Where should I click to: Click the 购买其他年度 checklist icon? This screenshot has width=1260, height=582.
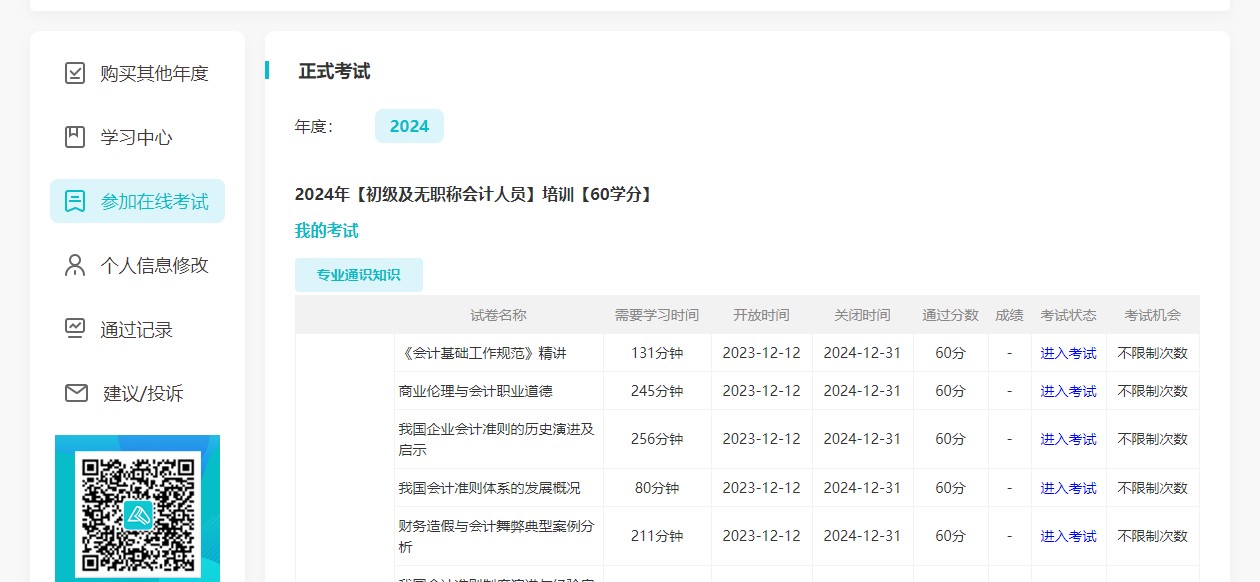coord(75,73)
